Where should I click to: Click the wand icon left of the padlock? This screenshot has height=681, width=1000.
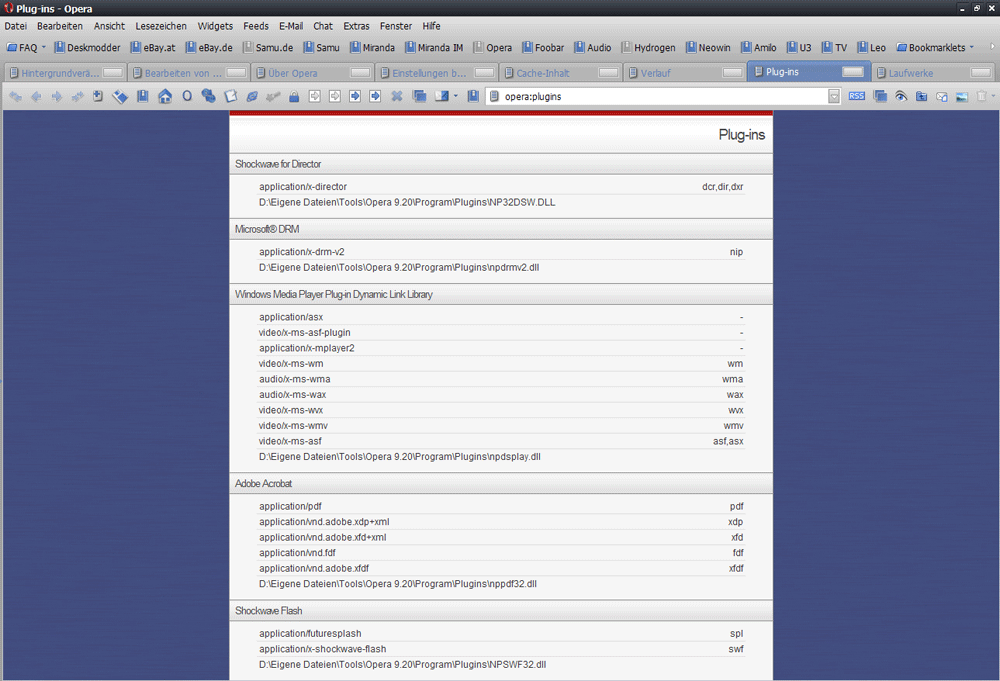point(273,96)
